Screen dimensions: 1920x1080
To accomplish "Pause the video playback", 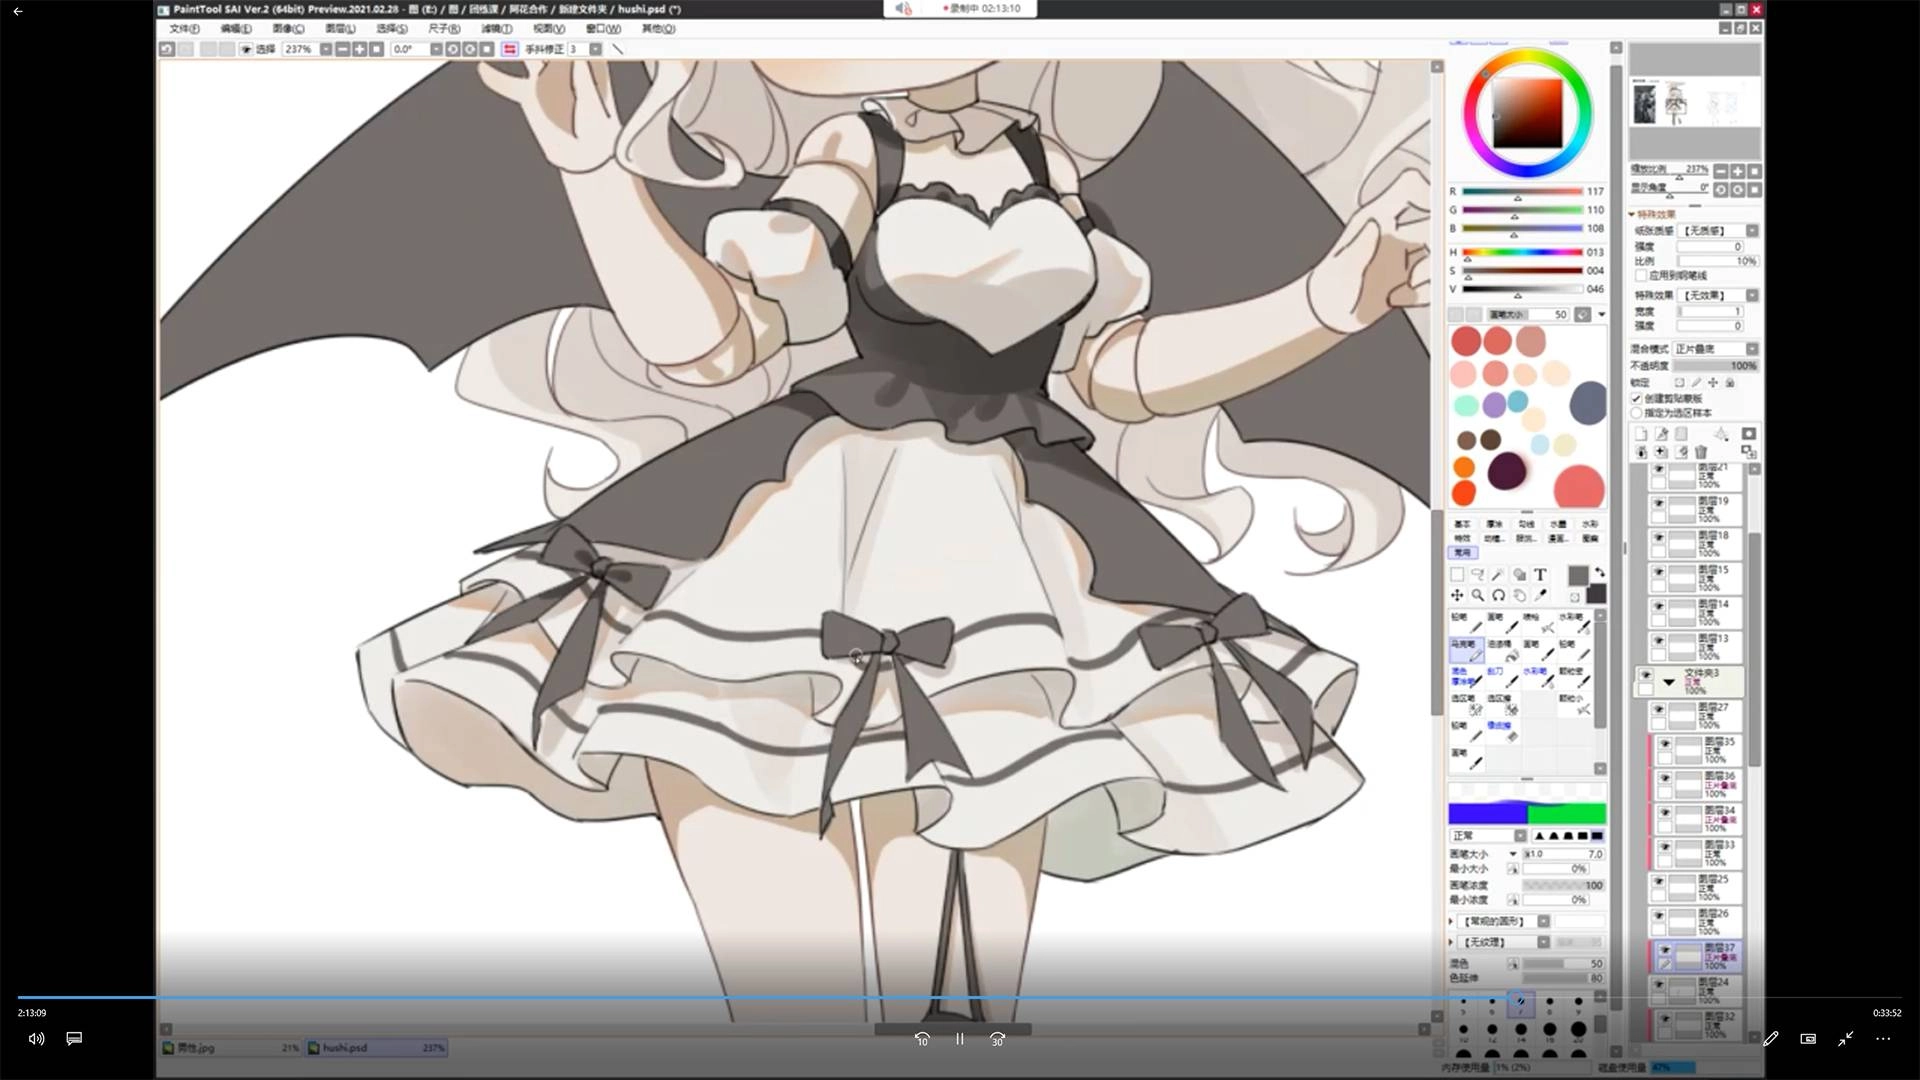I will (x=959, y=1039).
